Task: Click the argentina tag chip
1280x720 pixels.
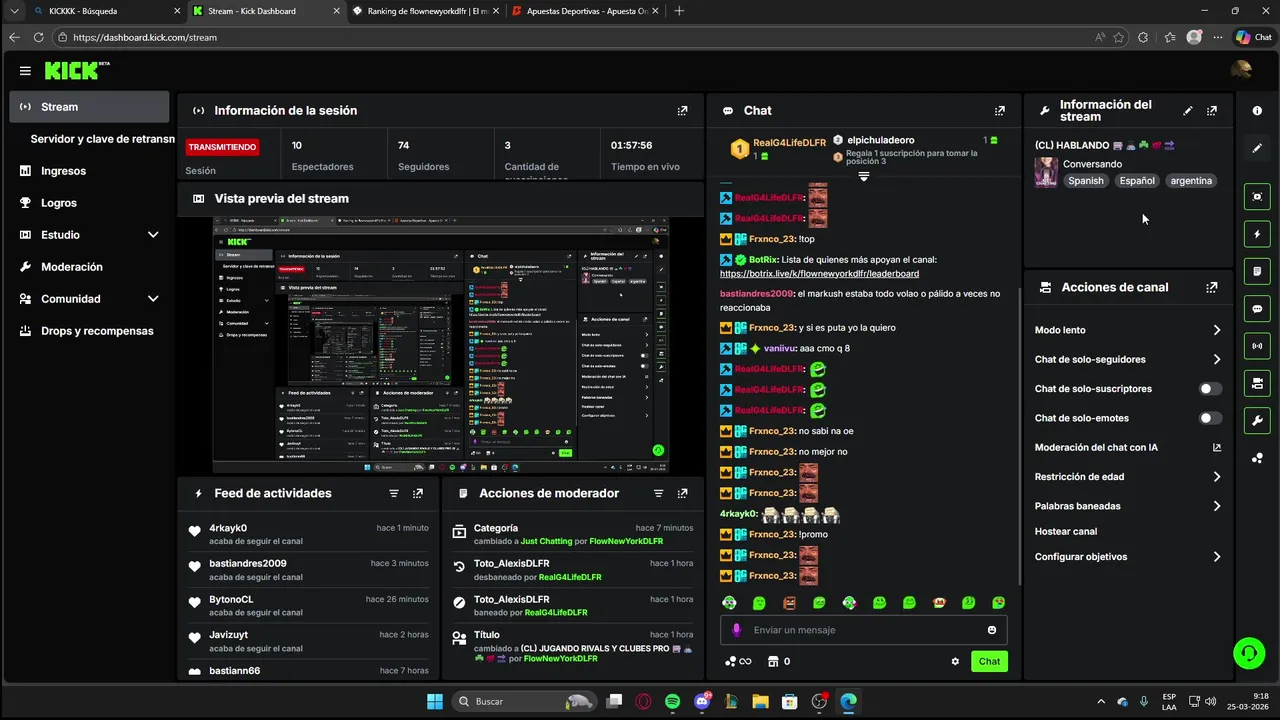Action: click(x=1191, y=181)
